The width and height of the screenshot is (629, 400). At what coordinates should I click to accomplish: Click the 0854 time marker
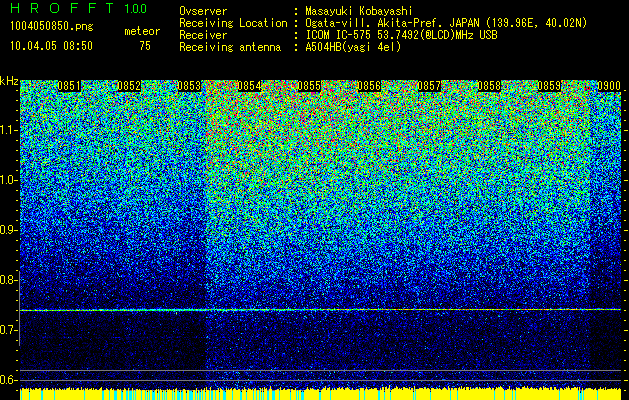[x=249, y=86]
